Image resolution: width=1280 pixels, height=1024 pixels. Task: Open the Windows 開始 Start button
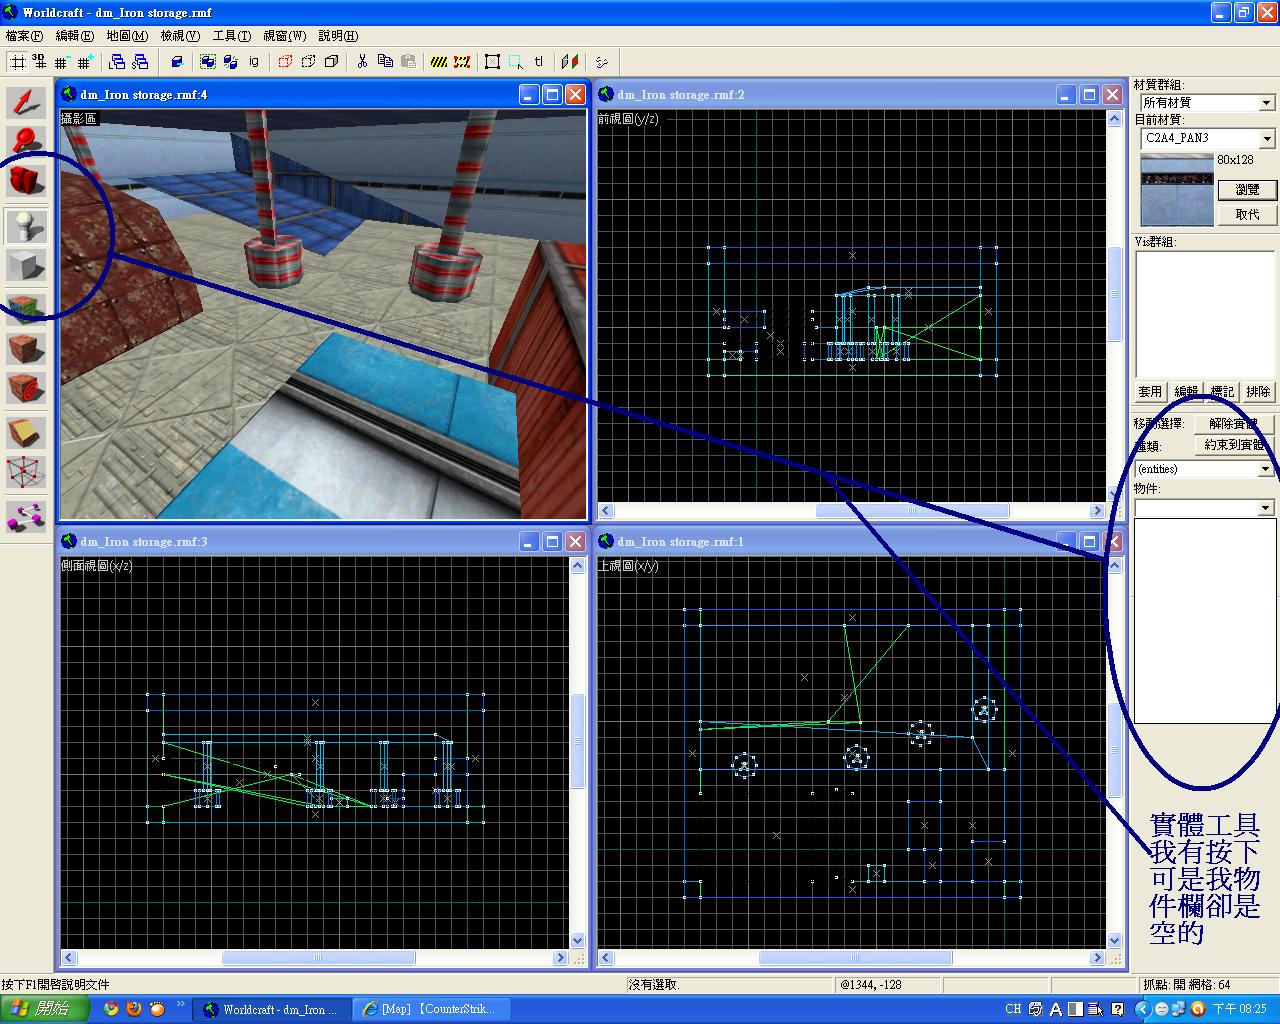pyautogui.click(x=43, y=1009)
